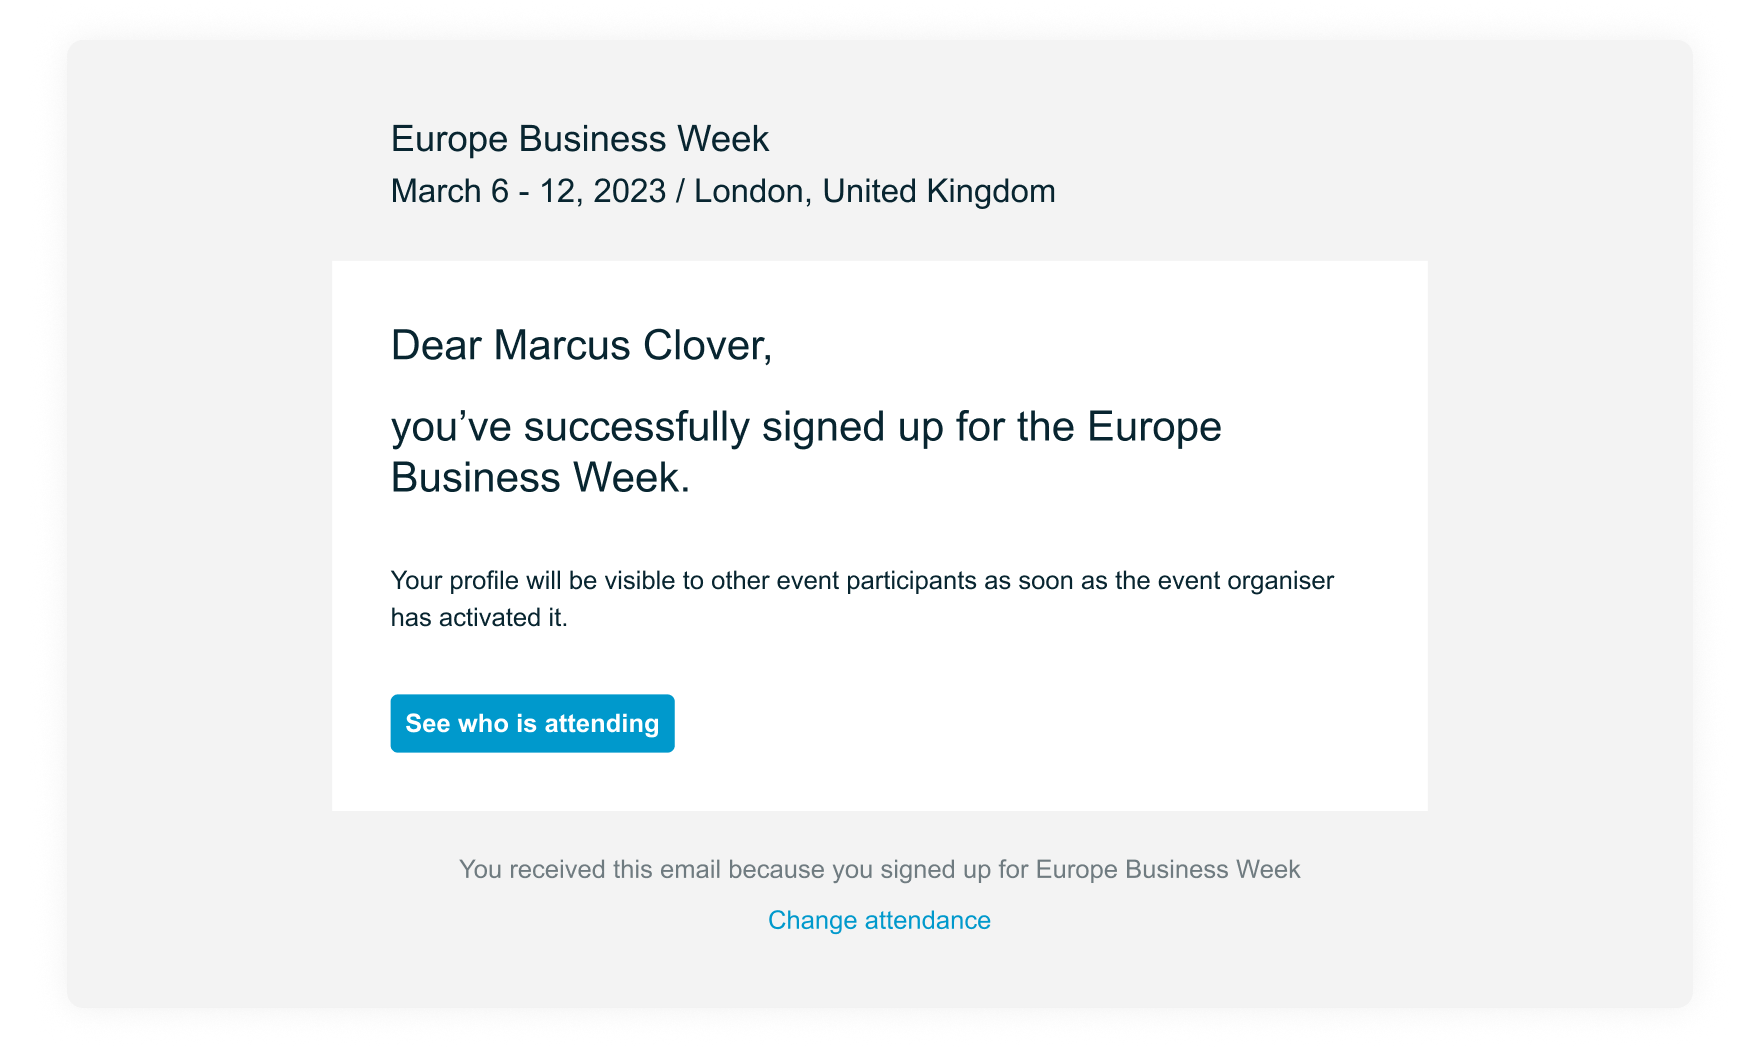Click the London, United Kingdom location text
The height and width of the screenshot is (1048, 1760).
pyautogui.click(x=875, y=191)
